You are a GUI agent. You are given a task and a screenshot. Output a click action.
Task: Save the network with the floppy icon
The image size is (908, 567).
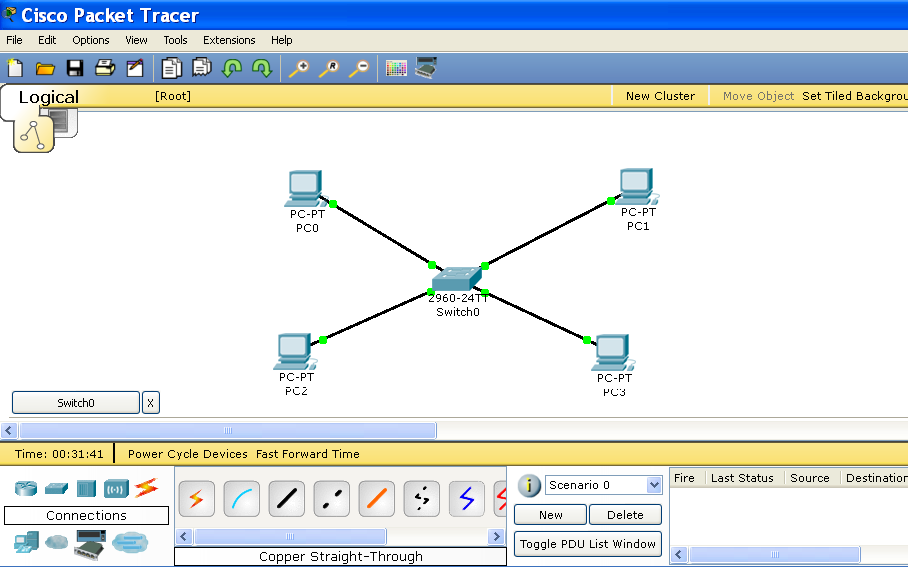[x=75, y=68]
